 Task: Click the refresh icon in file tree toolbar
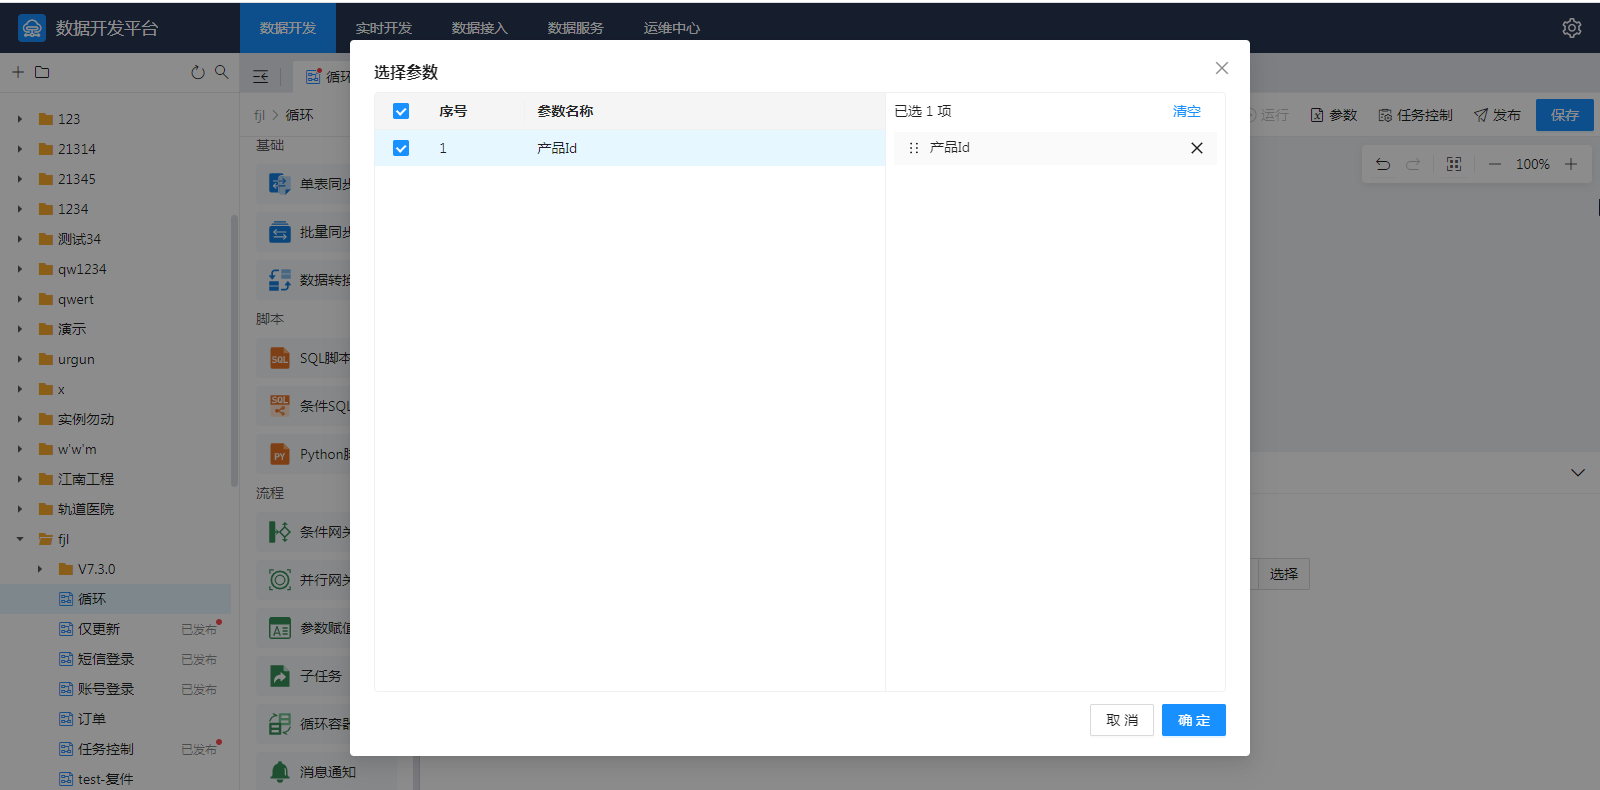pos(198,72)
